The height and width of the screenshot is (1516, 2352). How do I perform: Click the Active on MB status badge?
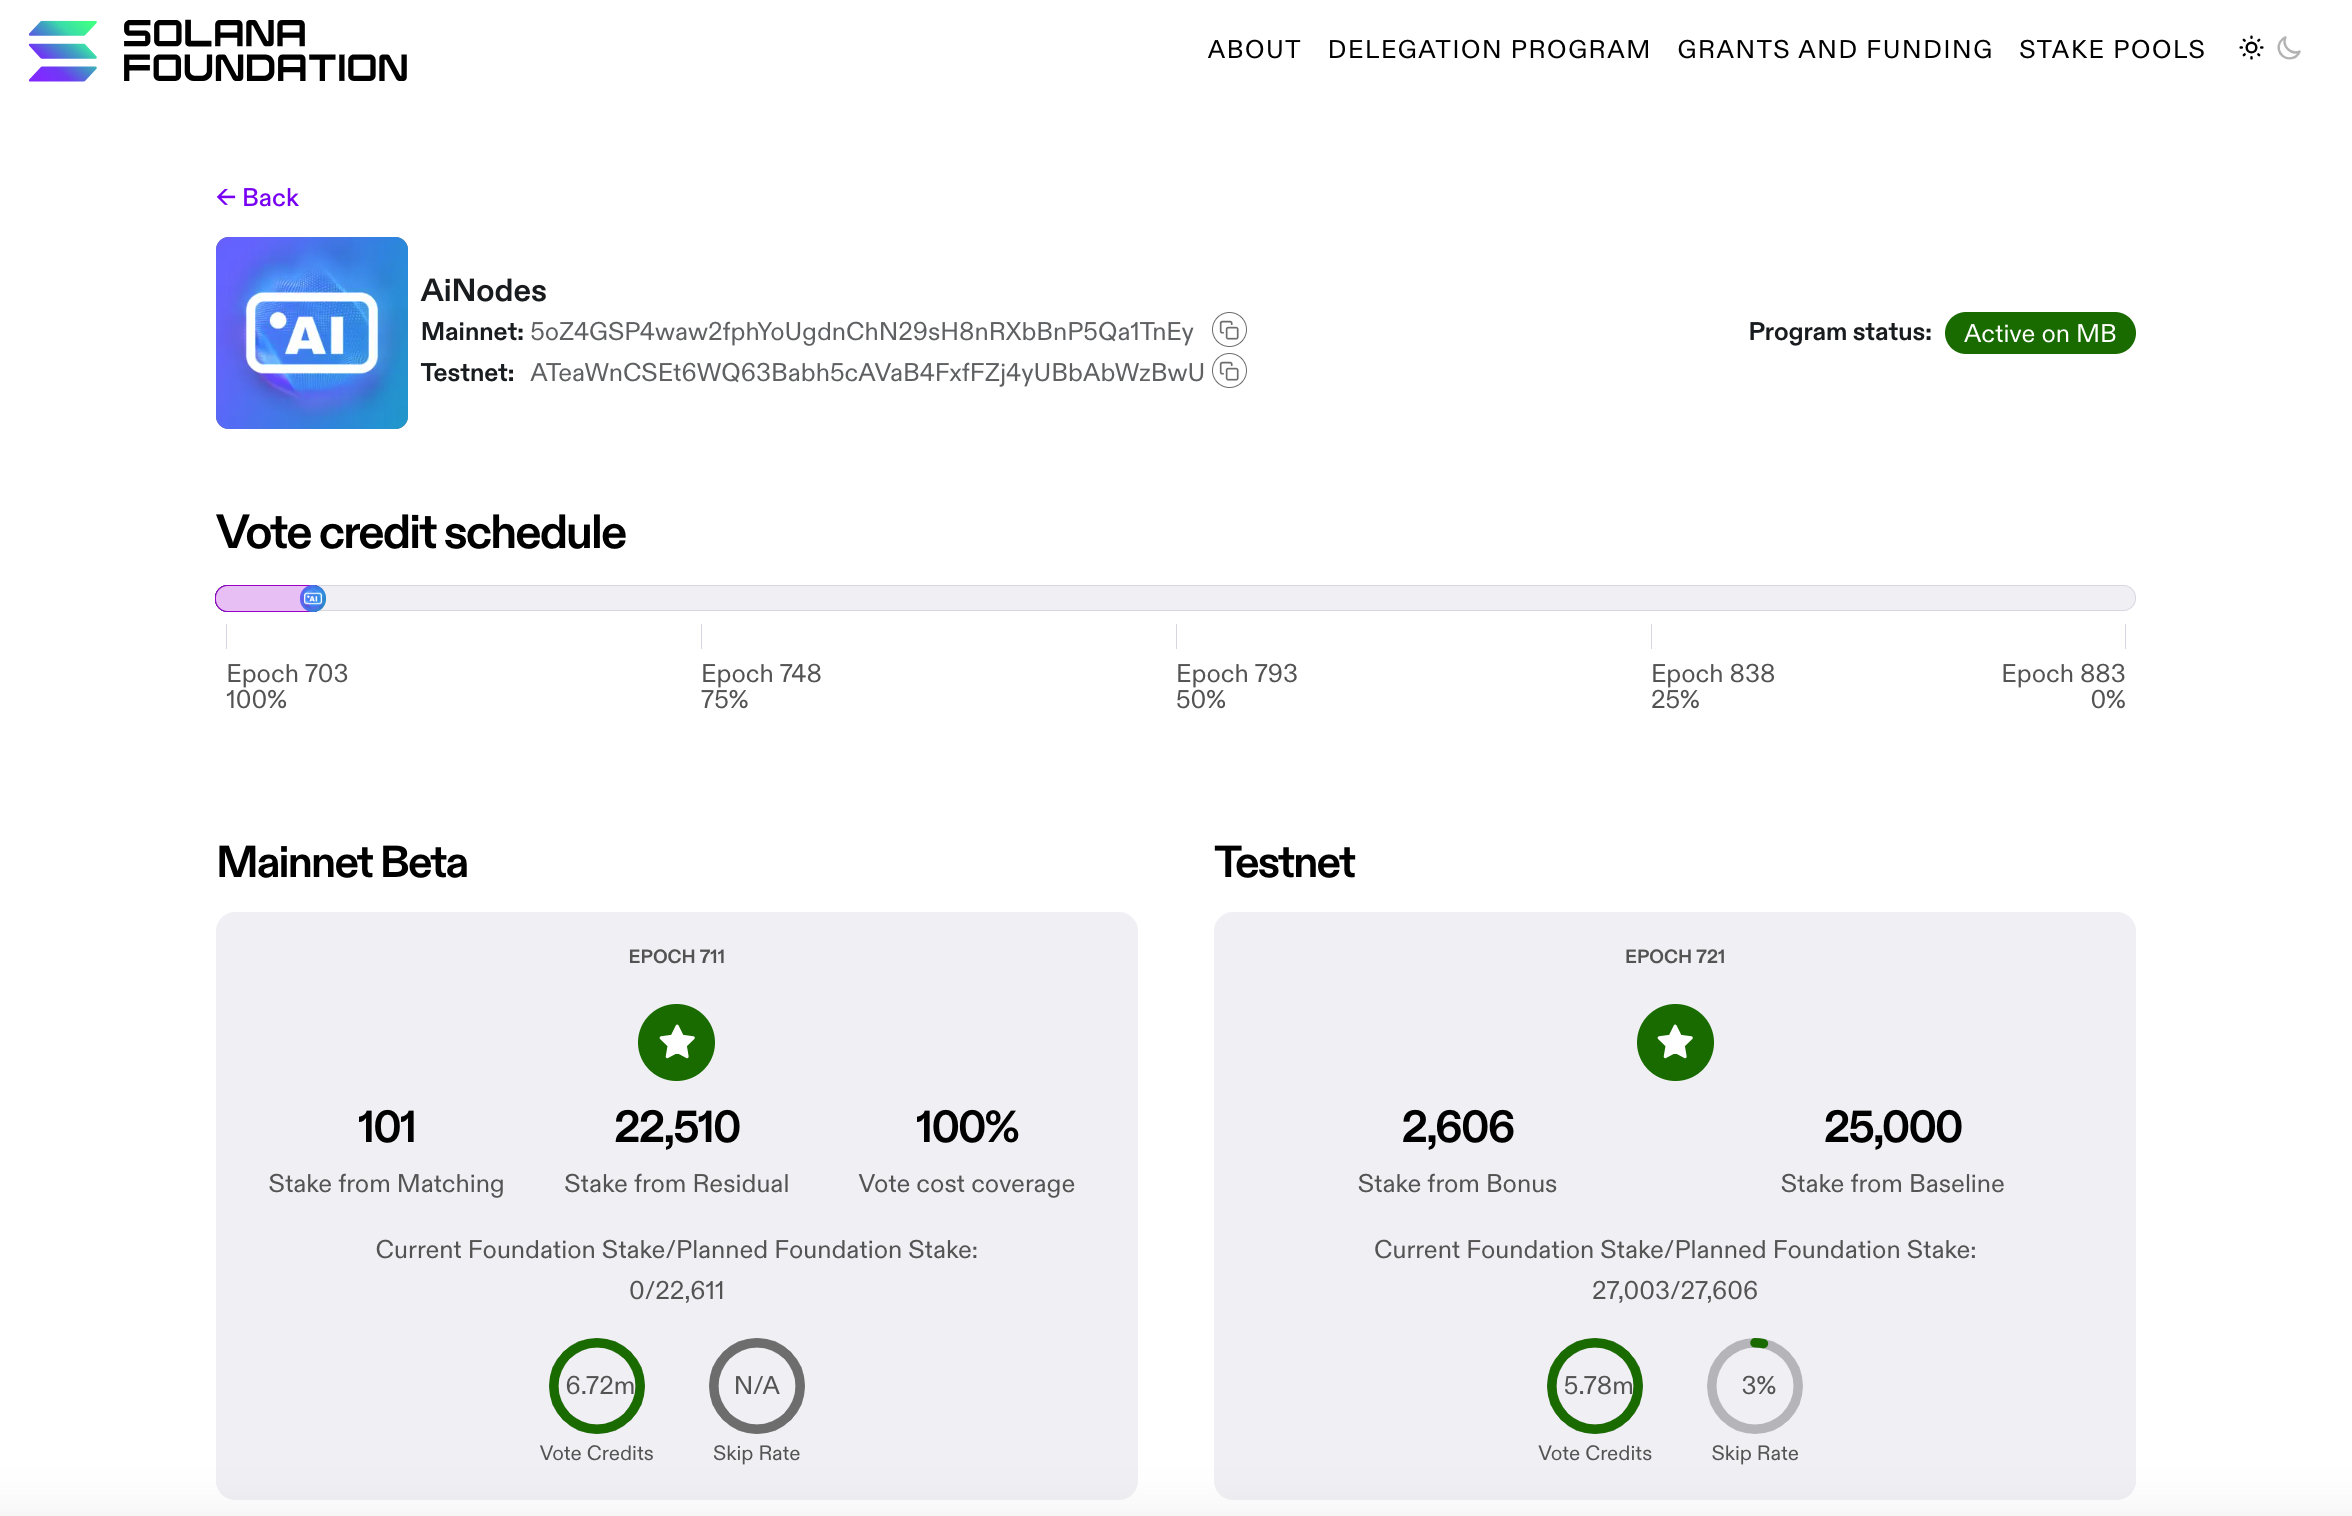(x=2040, y=333)
